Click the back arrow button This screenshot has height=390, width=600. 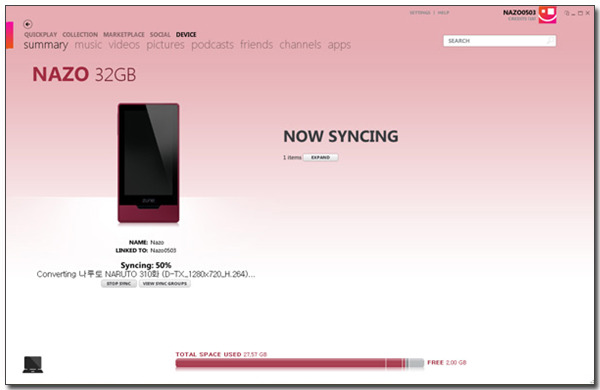coord(28,24)
